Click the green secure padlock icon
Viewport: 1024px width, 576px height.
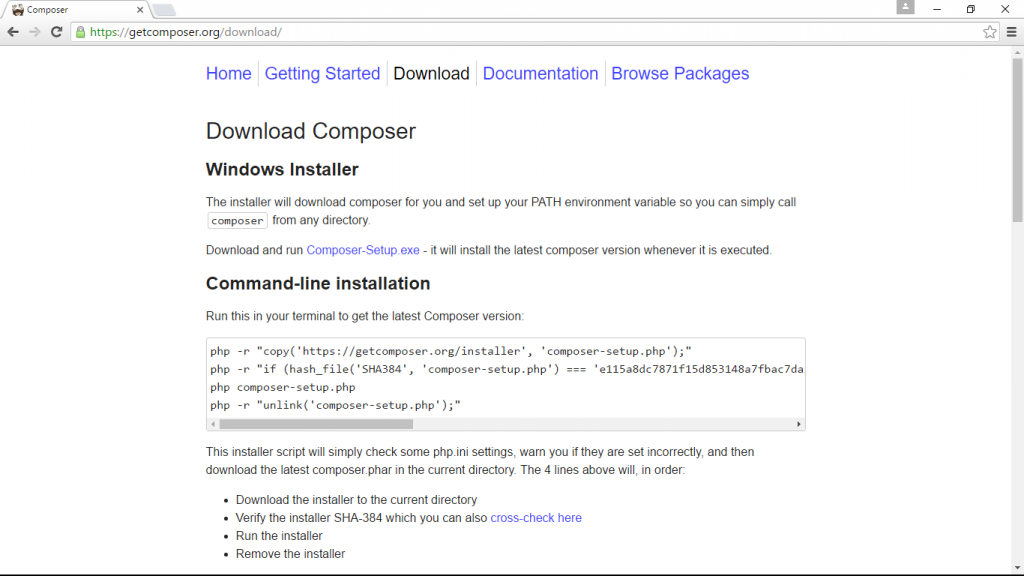(x=81, y=32)
